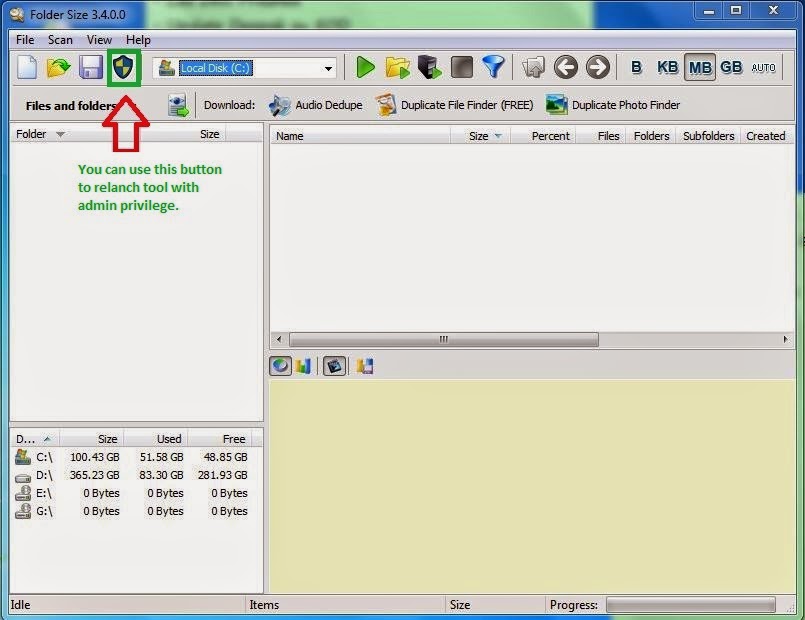
Task: Open saved scan with folder icon
Action: [58, 67]
